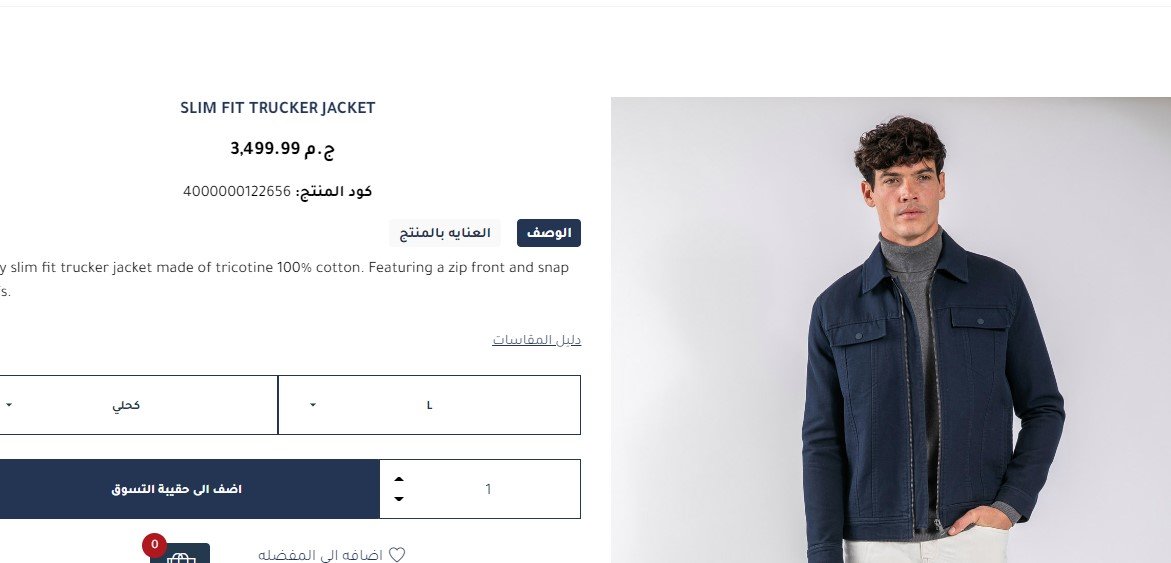Open the color selector showing كحلي

click(x=138, y=405)
